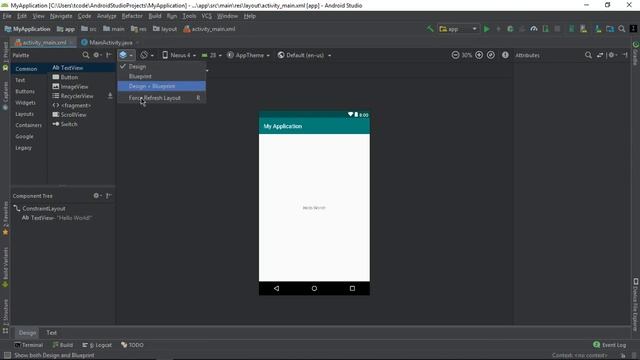
Task: Open the Default (en-us) locale dropdown
Action: pos(304,55)
